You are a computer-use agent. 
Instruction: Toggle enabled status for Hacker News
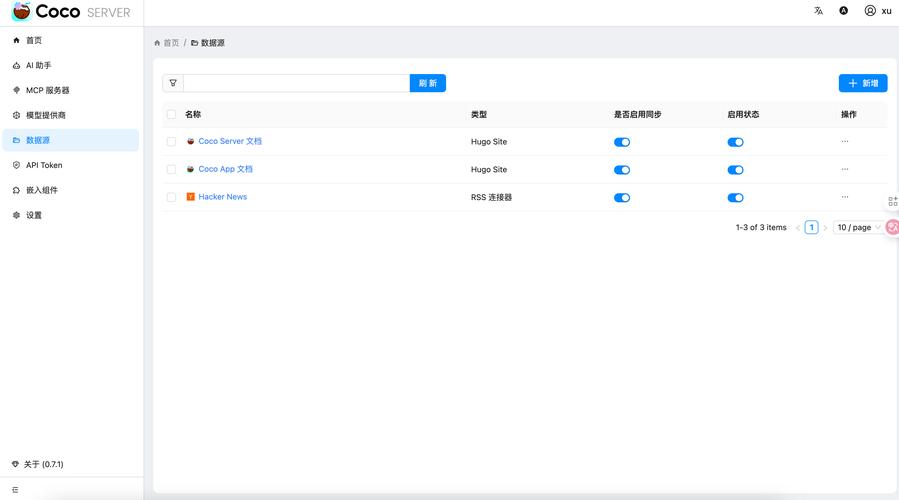tap(735, 198)
